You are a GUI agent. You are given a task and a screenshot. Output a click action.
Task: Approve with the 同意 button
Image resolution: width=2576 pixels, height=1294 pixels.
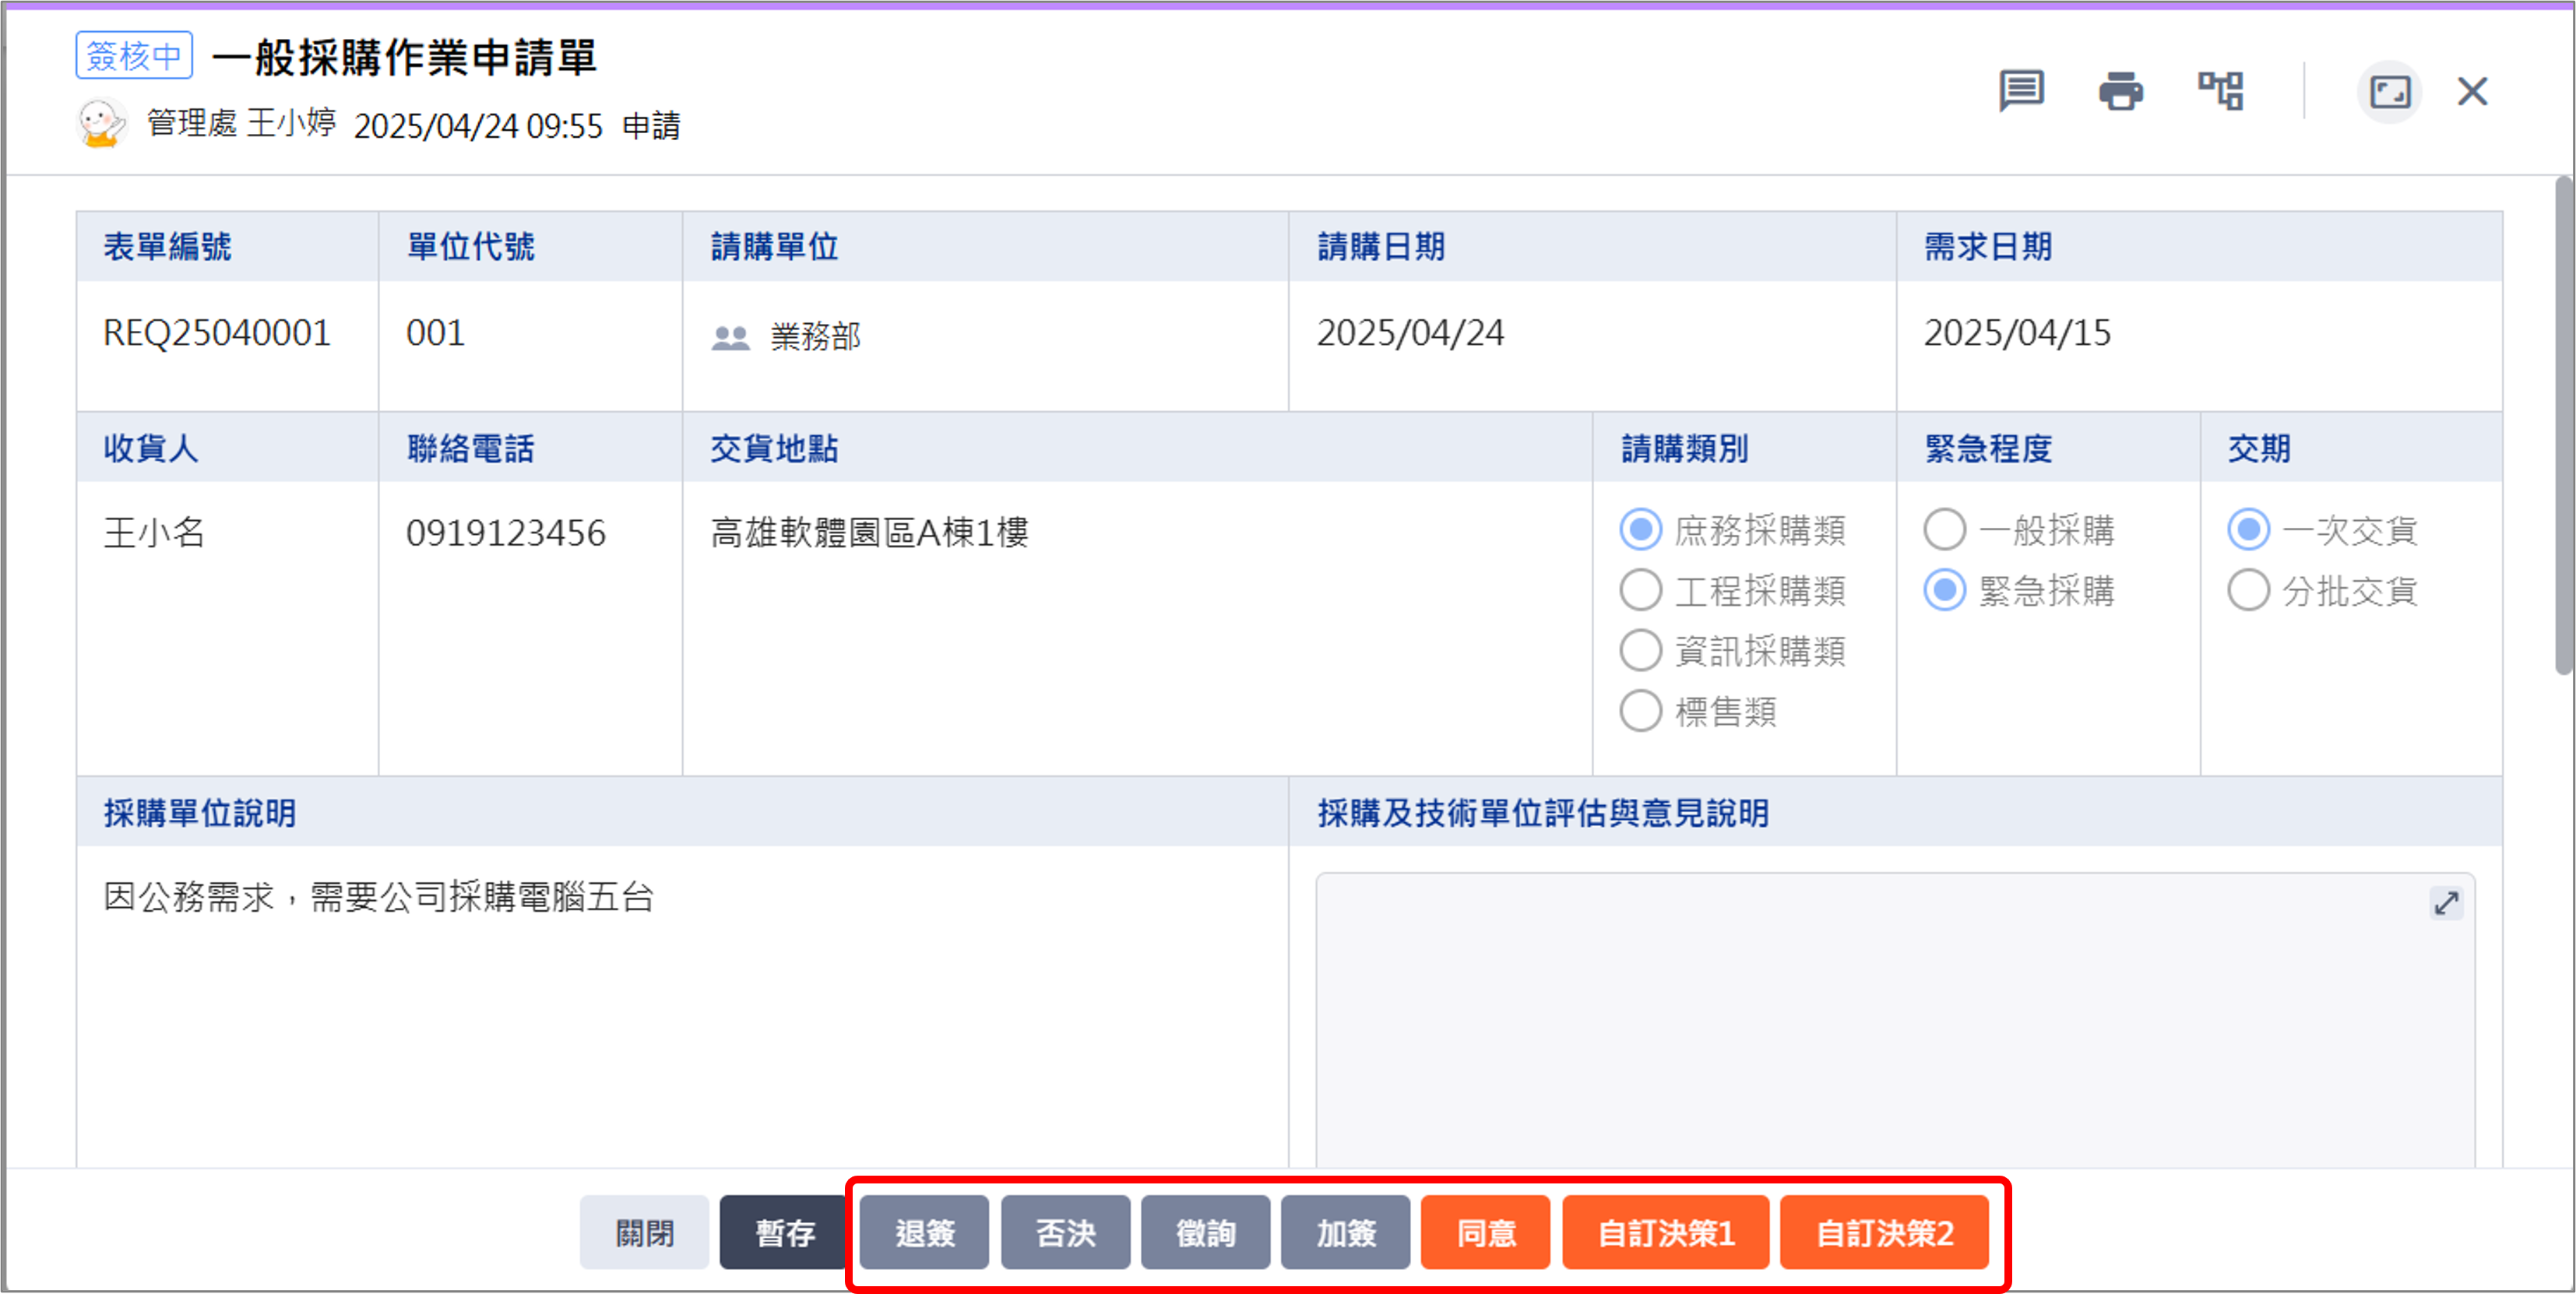[x=1486, y=1232]
